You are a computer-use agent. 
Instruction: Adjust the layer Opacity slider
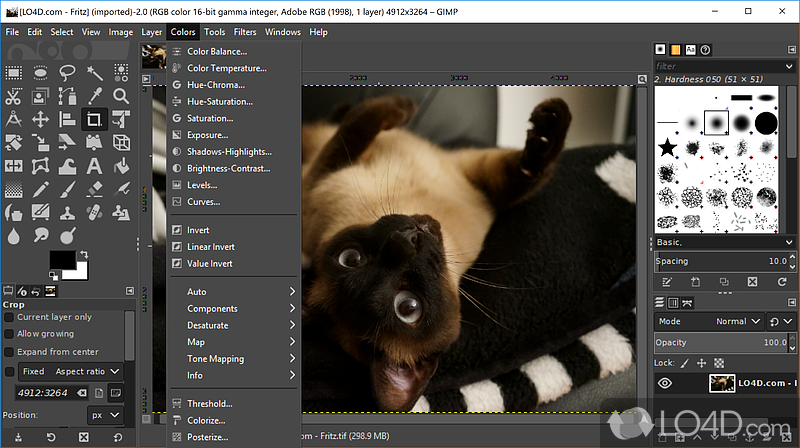[x=721, y=342]
